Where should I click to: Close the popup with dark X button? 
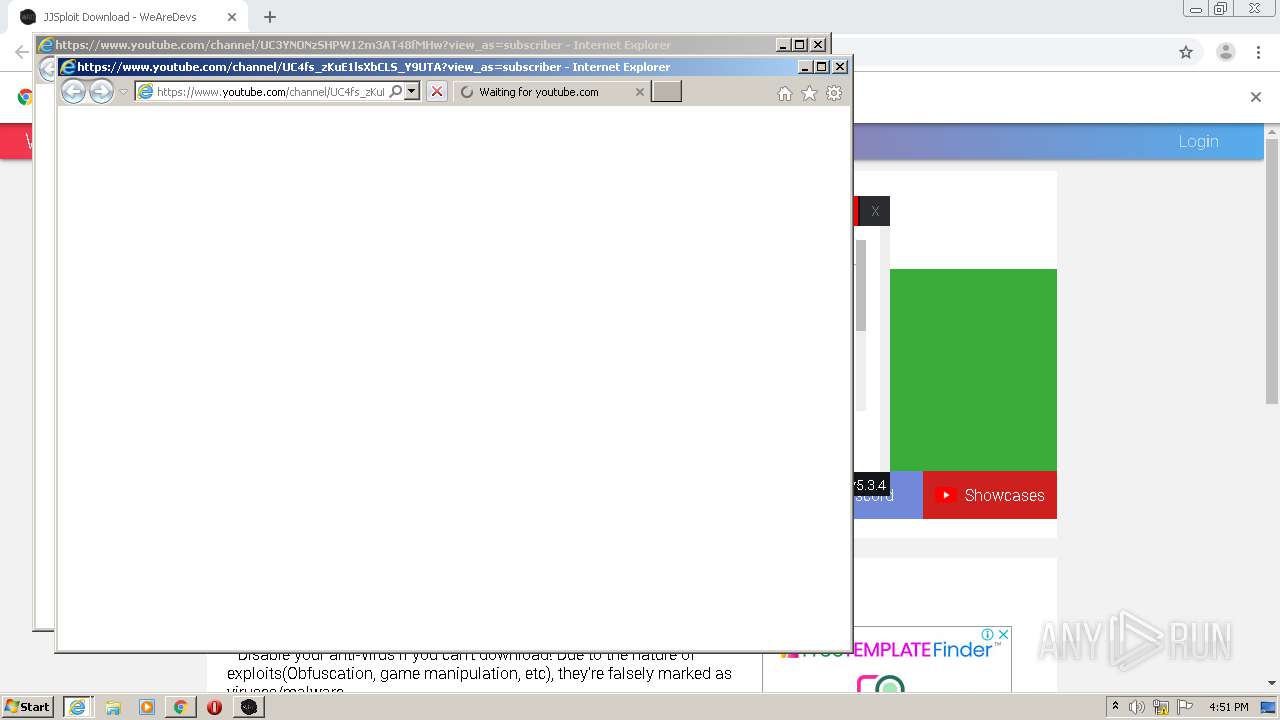[875, 211]
